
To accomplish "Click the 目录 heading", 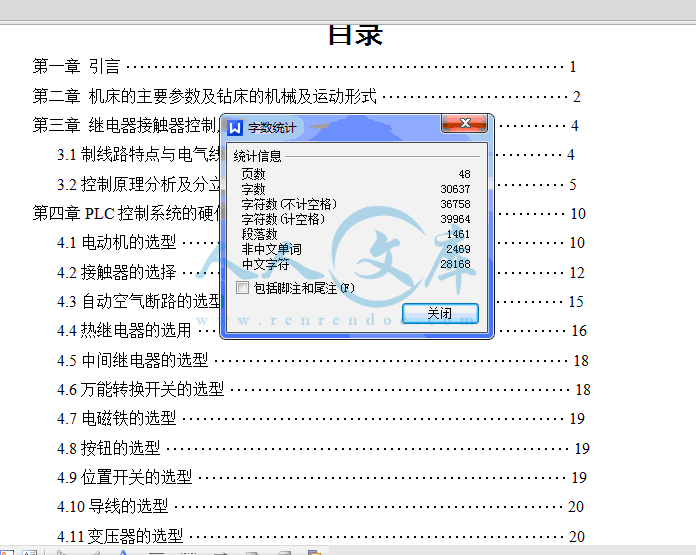I will pos(355,35).
